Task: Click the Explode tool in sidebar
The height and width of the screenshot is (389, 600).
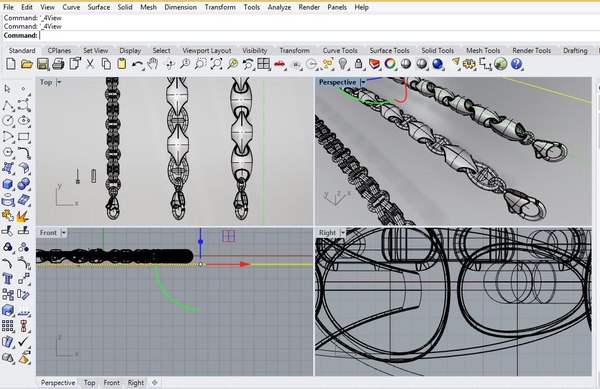Action: 23,216
